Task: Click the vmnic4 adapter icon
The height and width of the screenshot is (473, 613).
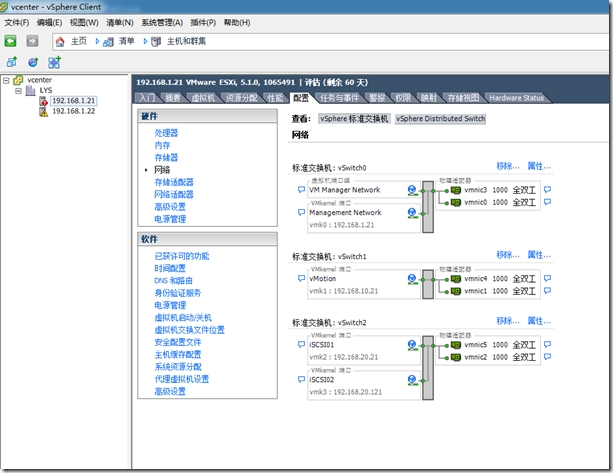Action: click(x=456, y=279)
